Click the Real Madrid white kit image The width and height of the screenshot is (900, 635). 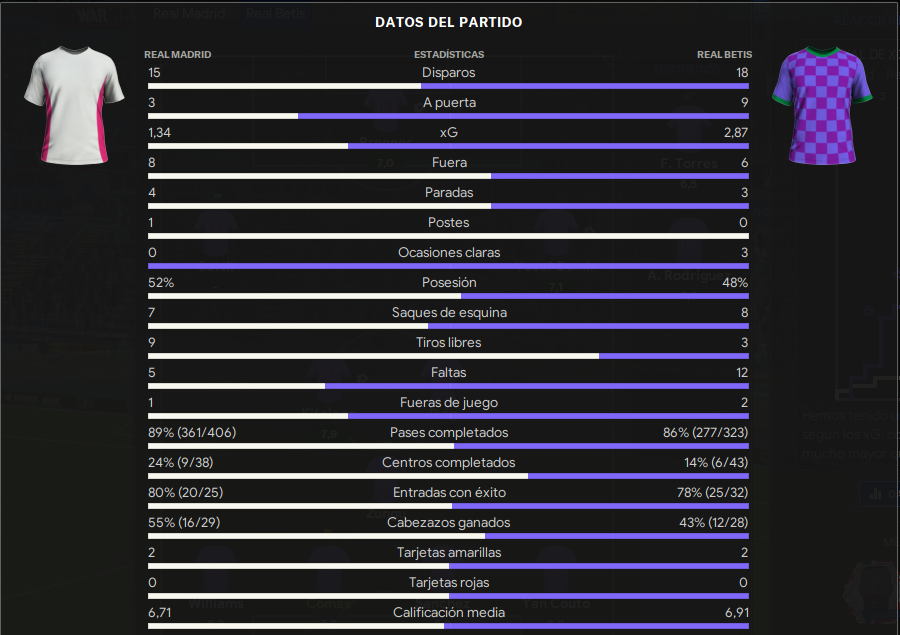[74, 106]
